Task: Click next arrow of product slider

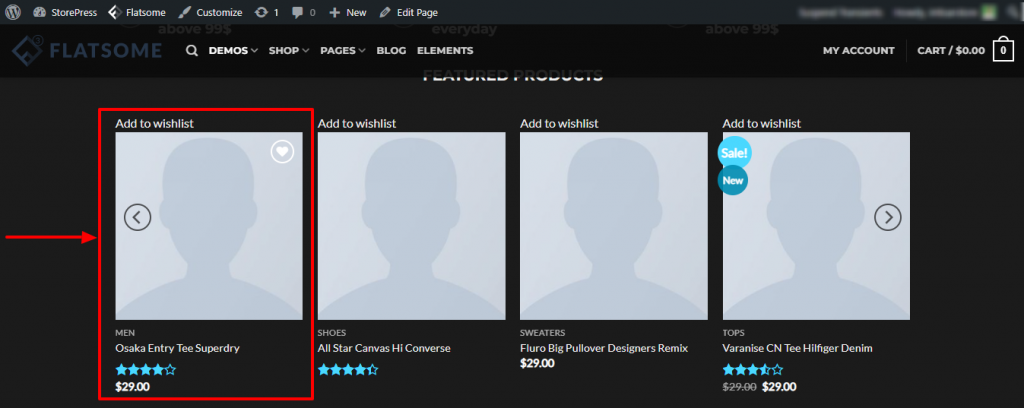Action: point(888,217)
